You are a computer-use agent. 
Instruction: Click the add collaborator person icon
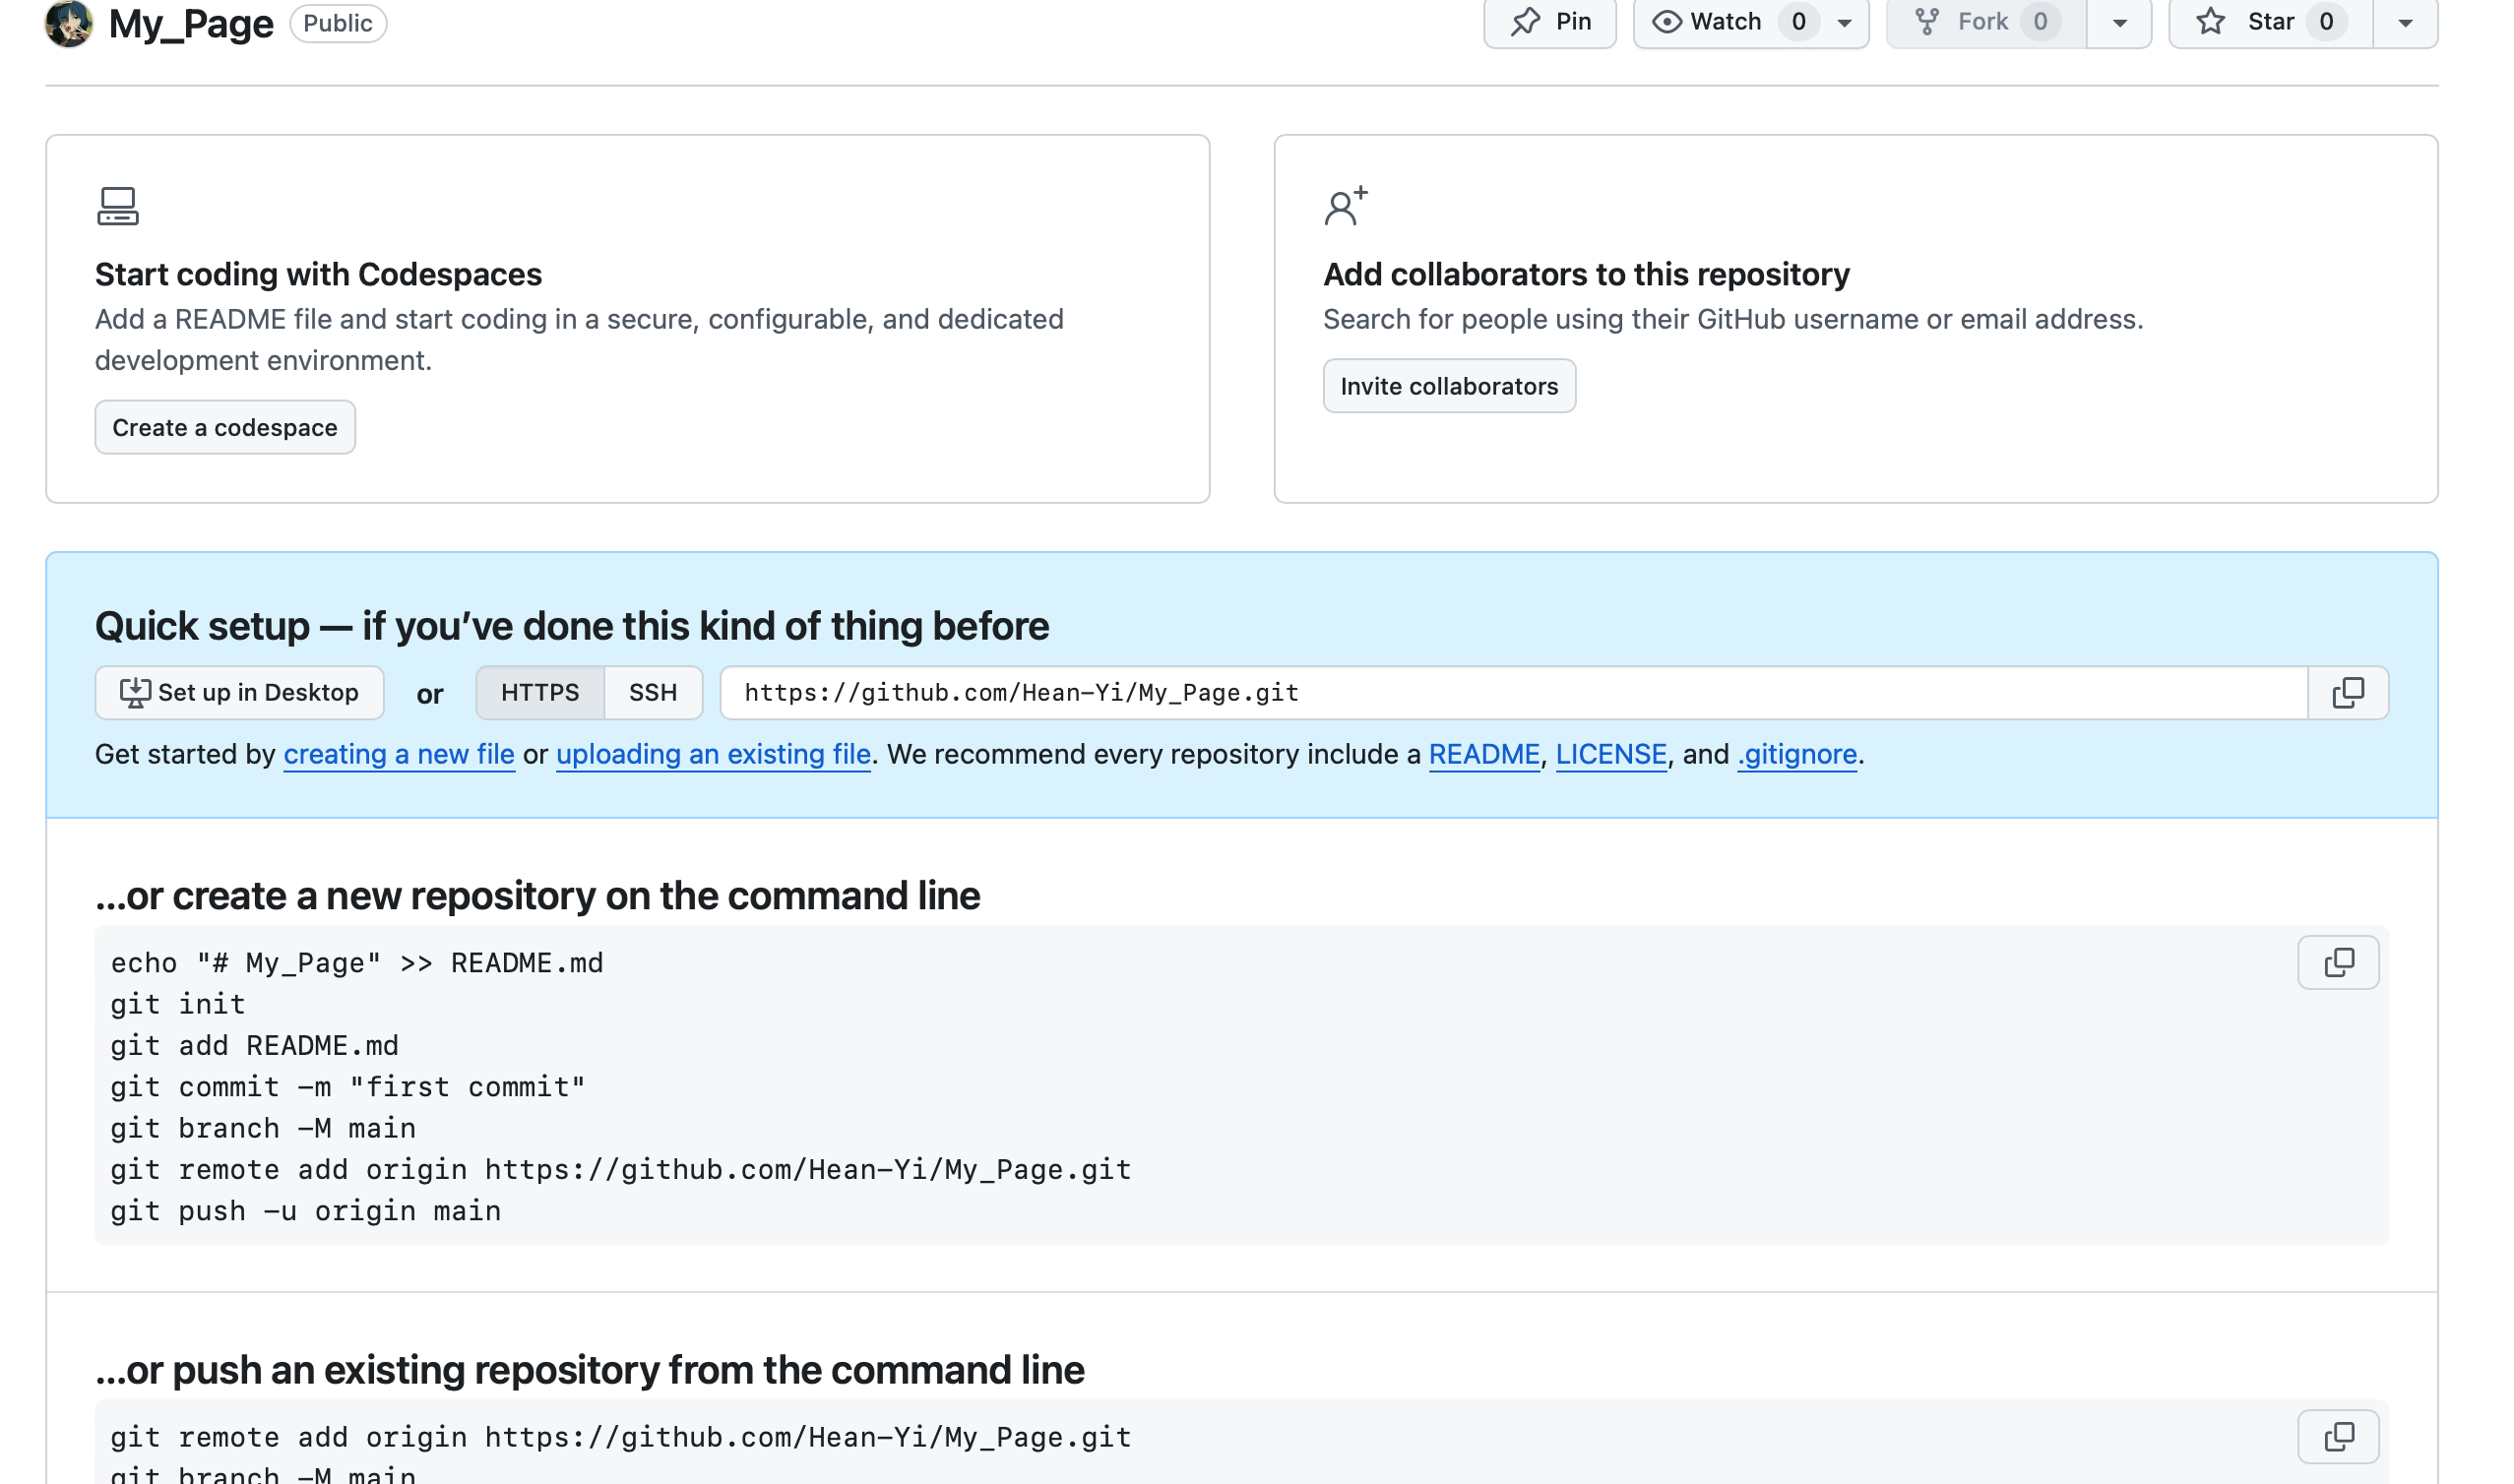[x=1345, y=206]
